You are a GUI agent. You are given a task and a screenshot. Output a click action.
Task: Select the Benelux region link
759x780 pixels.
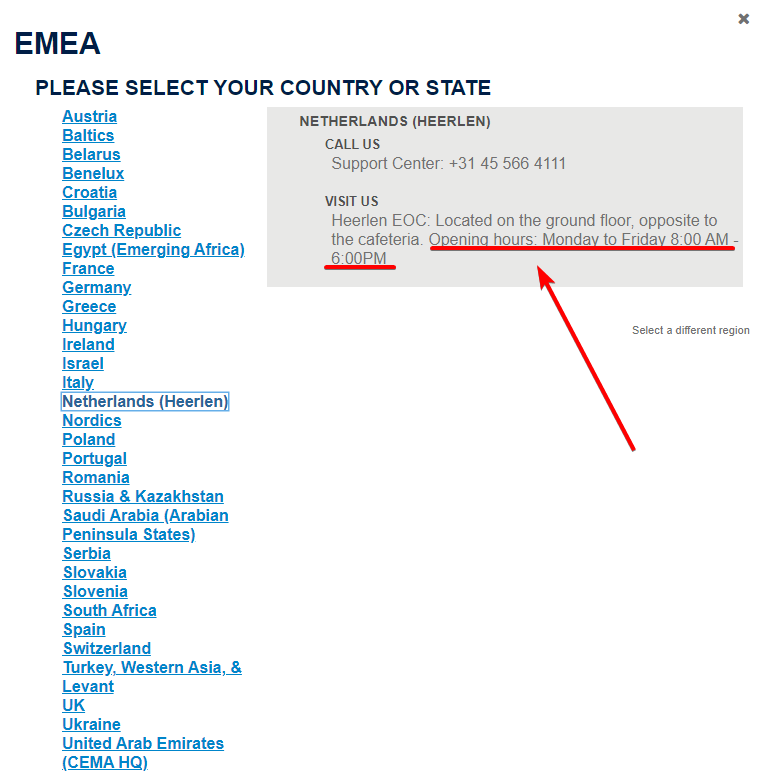(x=93, y=173)
